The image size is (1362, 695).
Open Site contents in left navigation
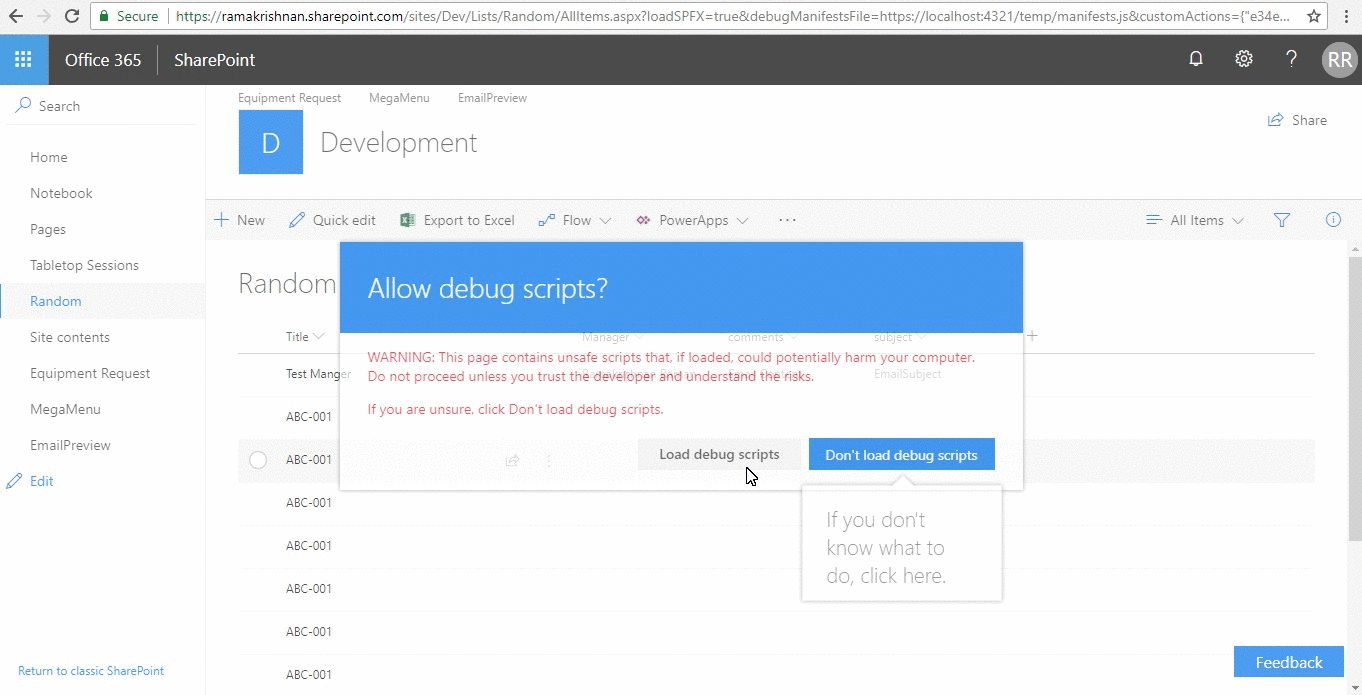tap(70, 337)
